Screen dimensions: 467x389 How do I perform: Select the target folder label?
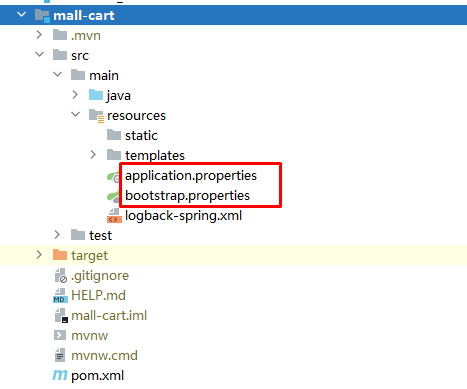[x=89, y=256]
